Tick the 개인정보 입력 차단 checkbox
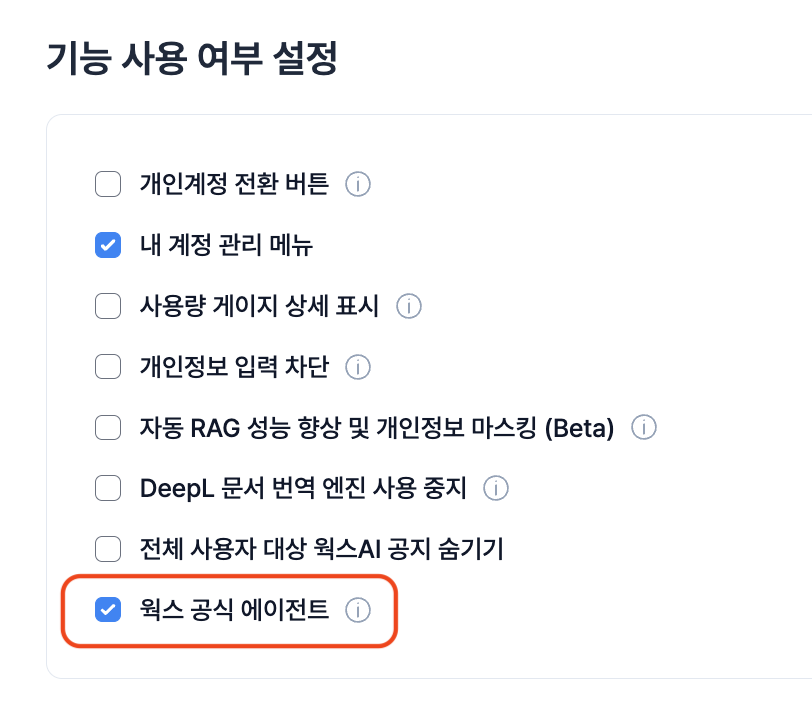 point(108,367)
